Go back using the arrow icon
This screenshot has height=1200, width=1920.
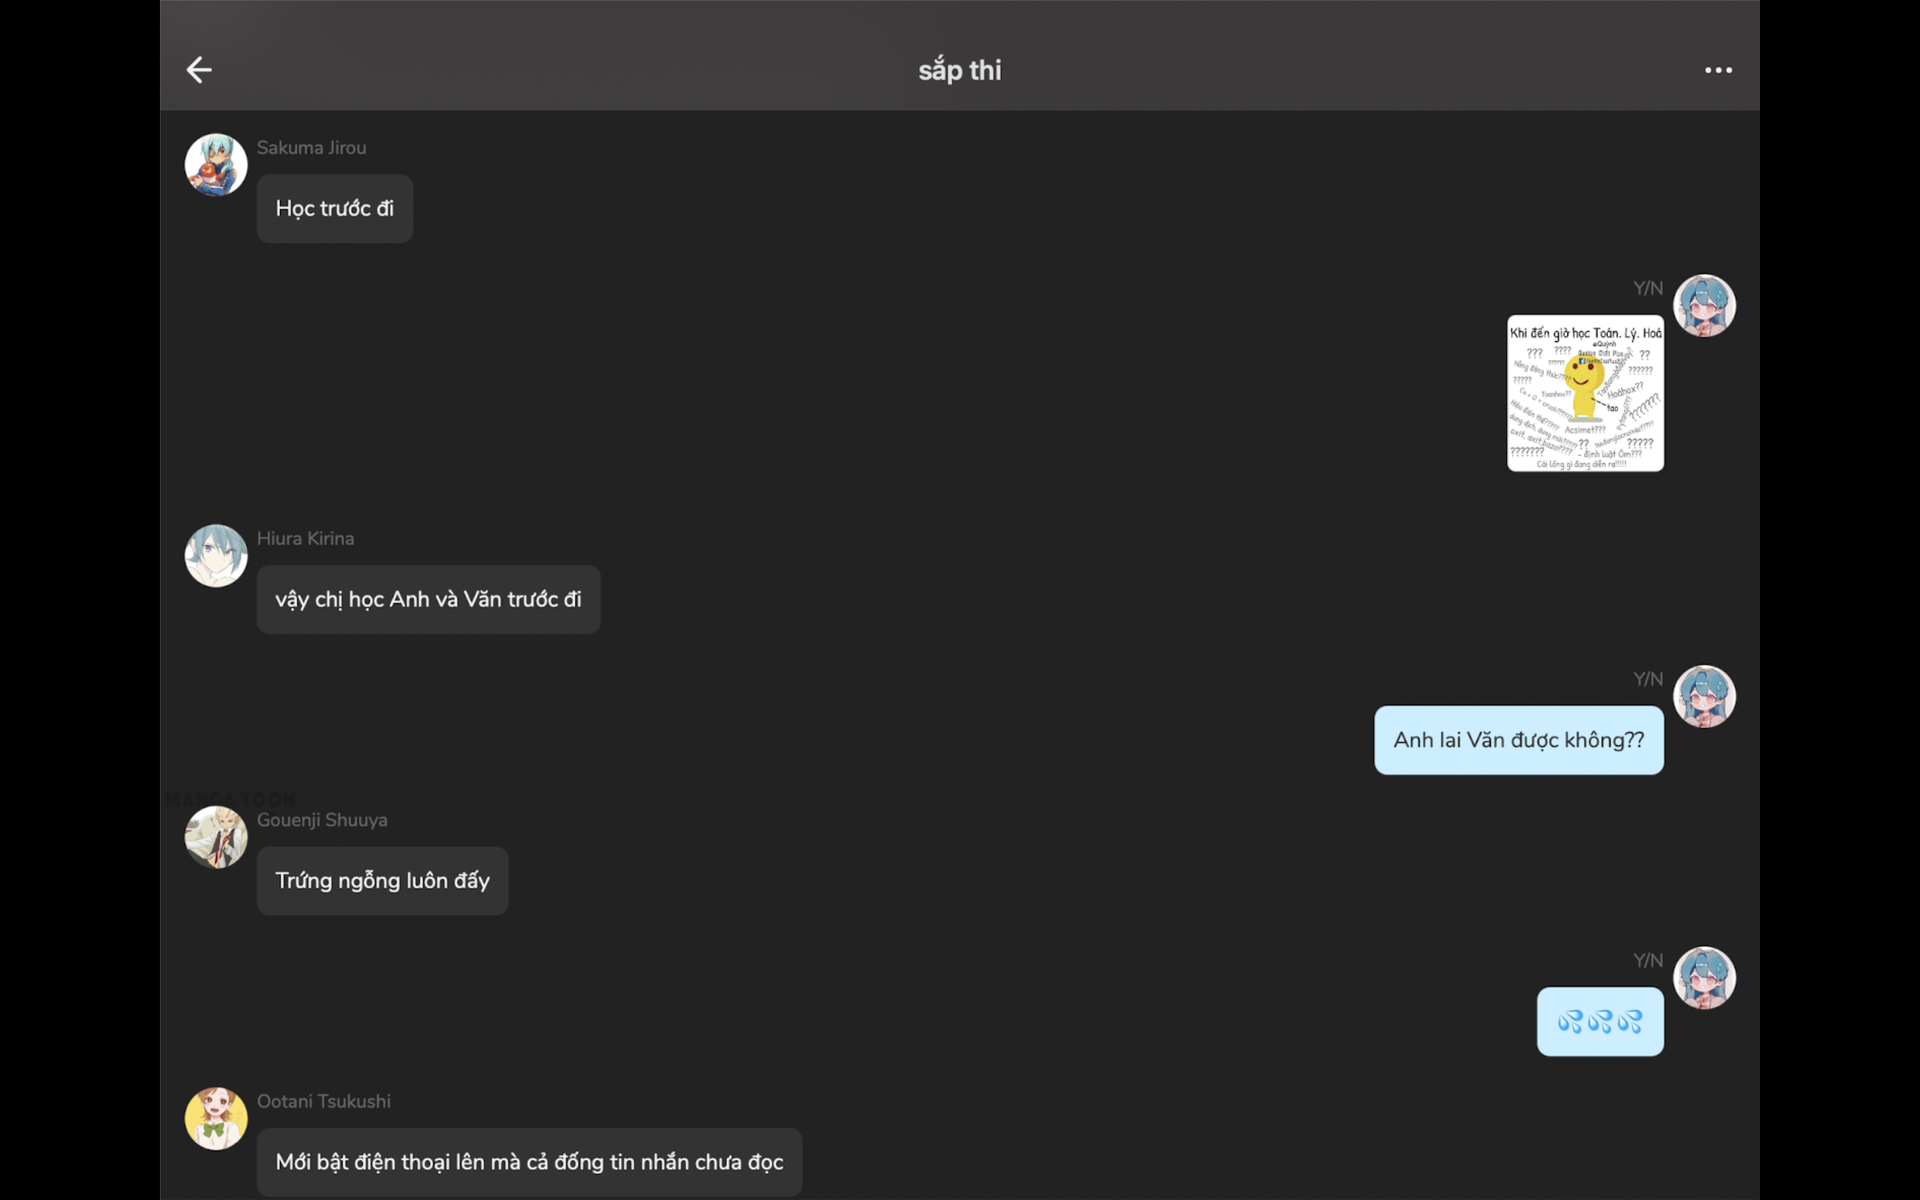pos(199,70)
